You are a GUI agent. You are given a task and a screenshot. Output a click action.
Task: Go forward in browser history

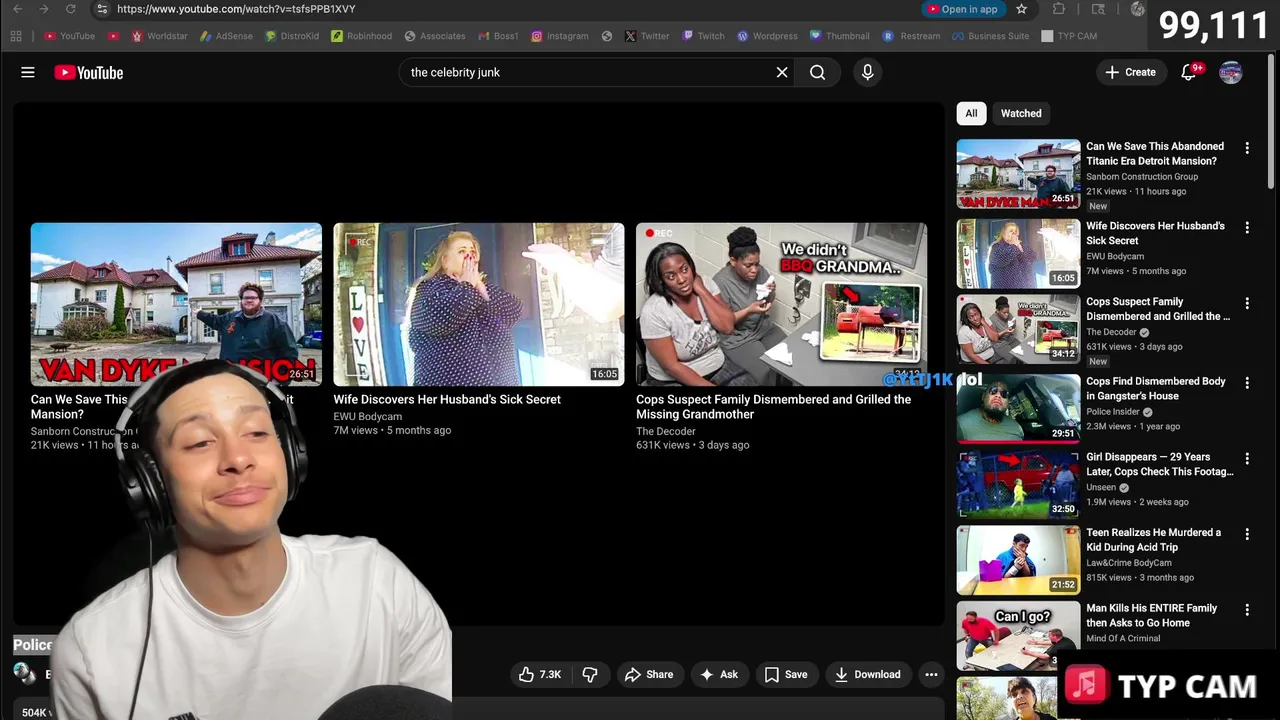pos(43,9)
